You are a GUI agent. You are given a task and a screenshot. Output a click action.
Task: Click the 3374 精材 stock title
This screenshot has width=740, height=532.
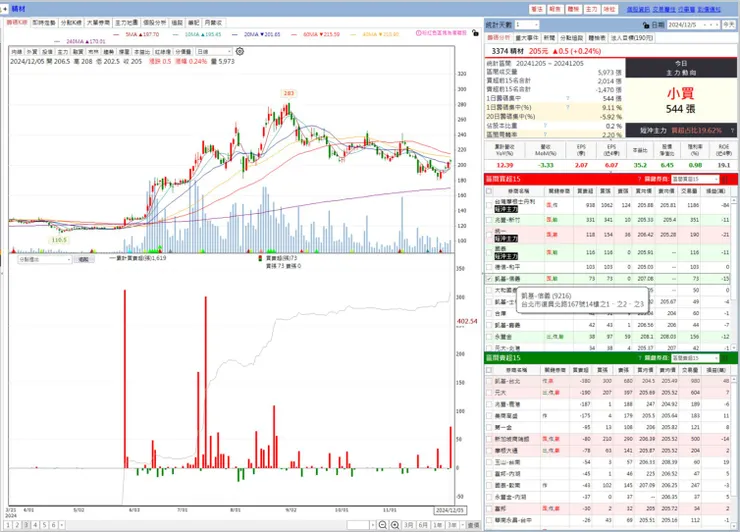pos(508,51)
